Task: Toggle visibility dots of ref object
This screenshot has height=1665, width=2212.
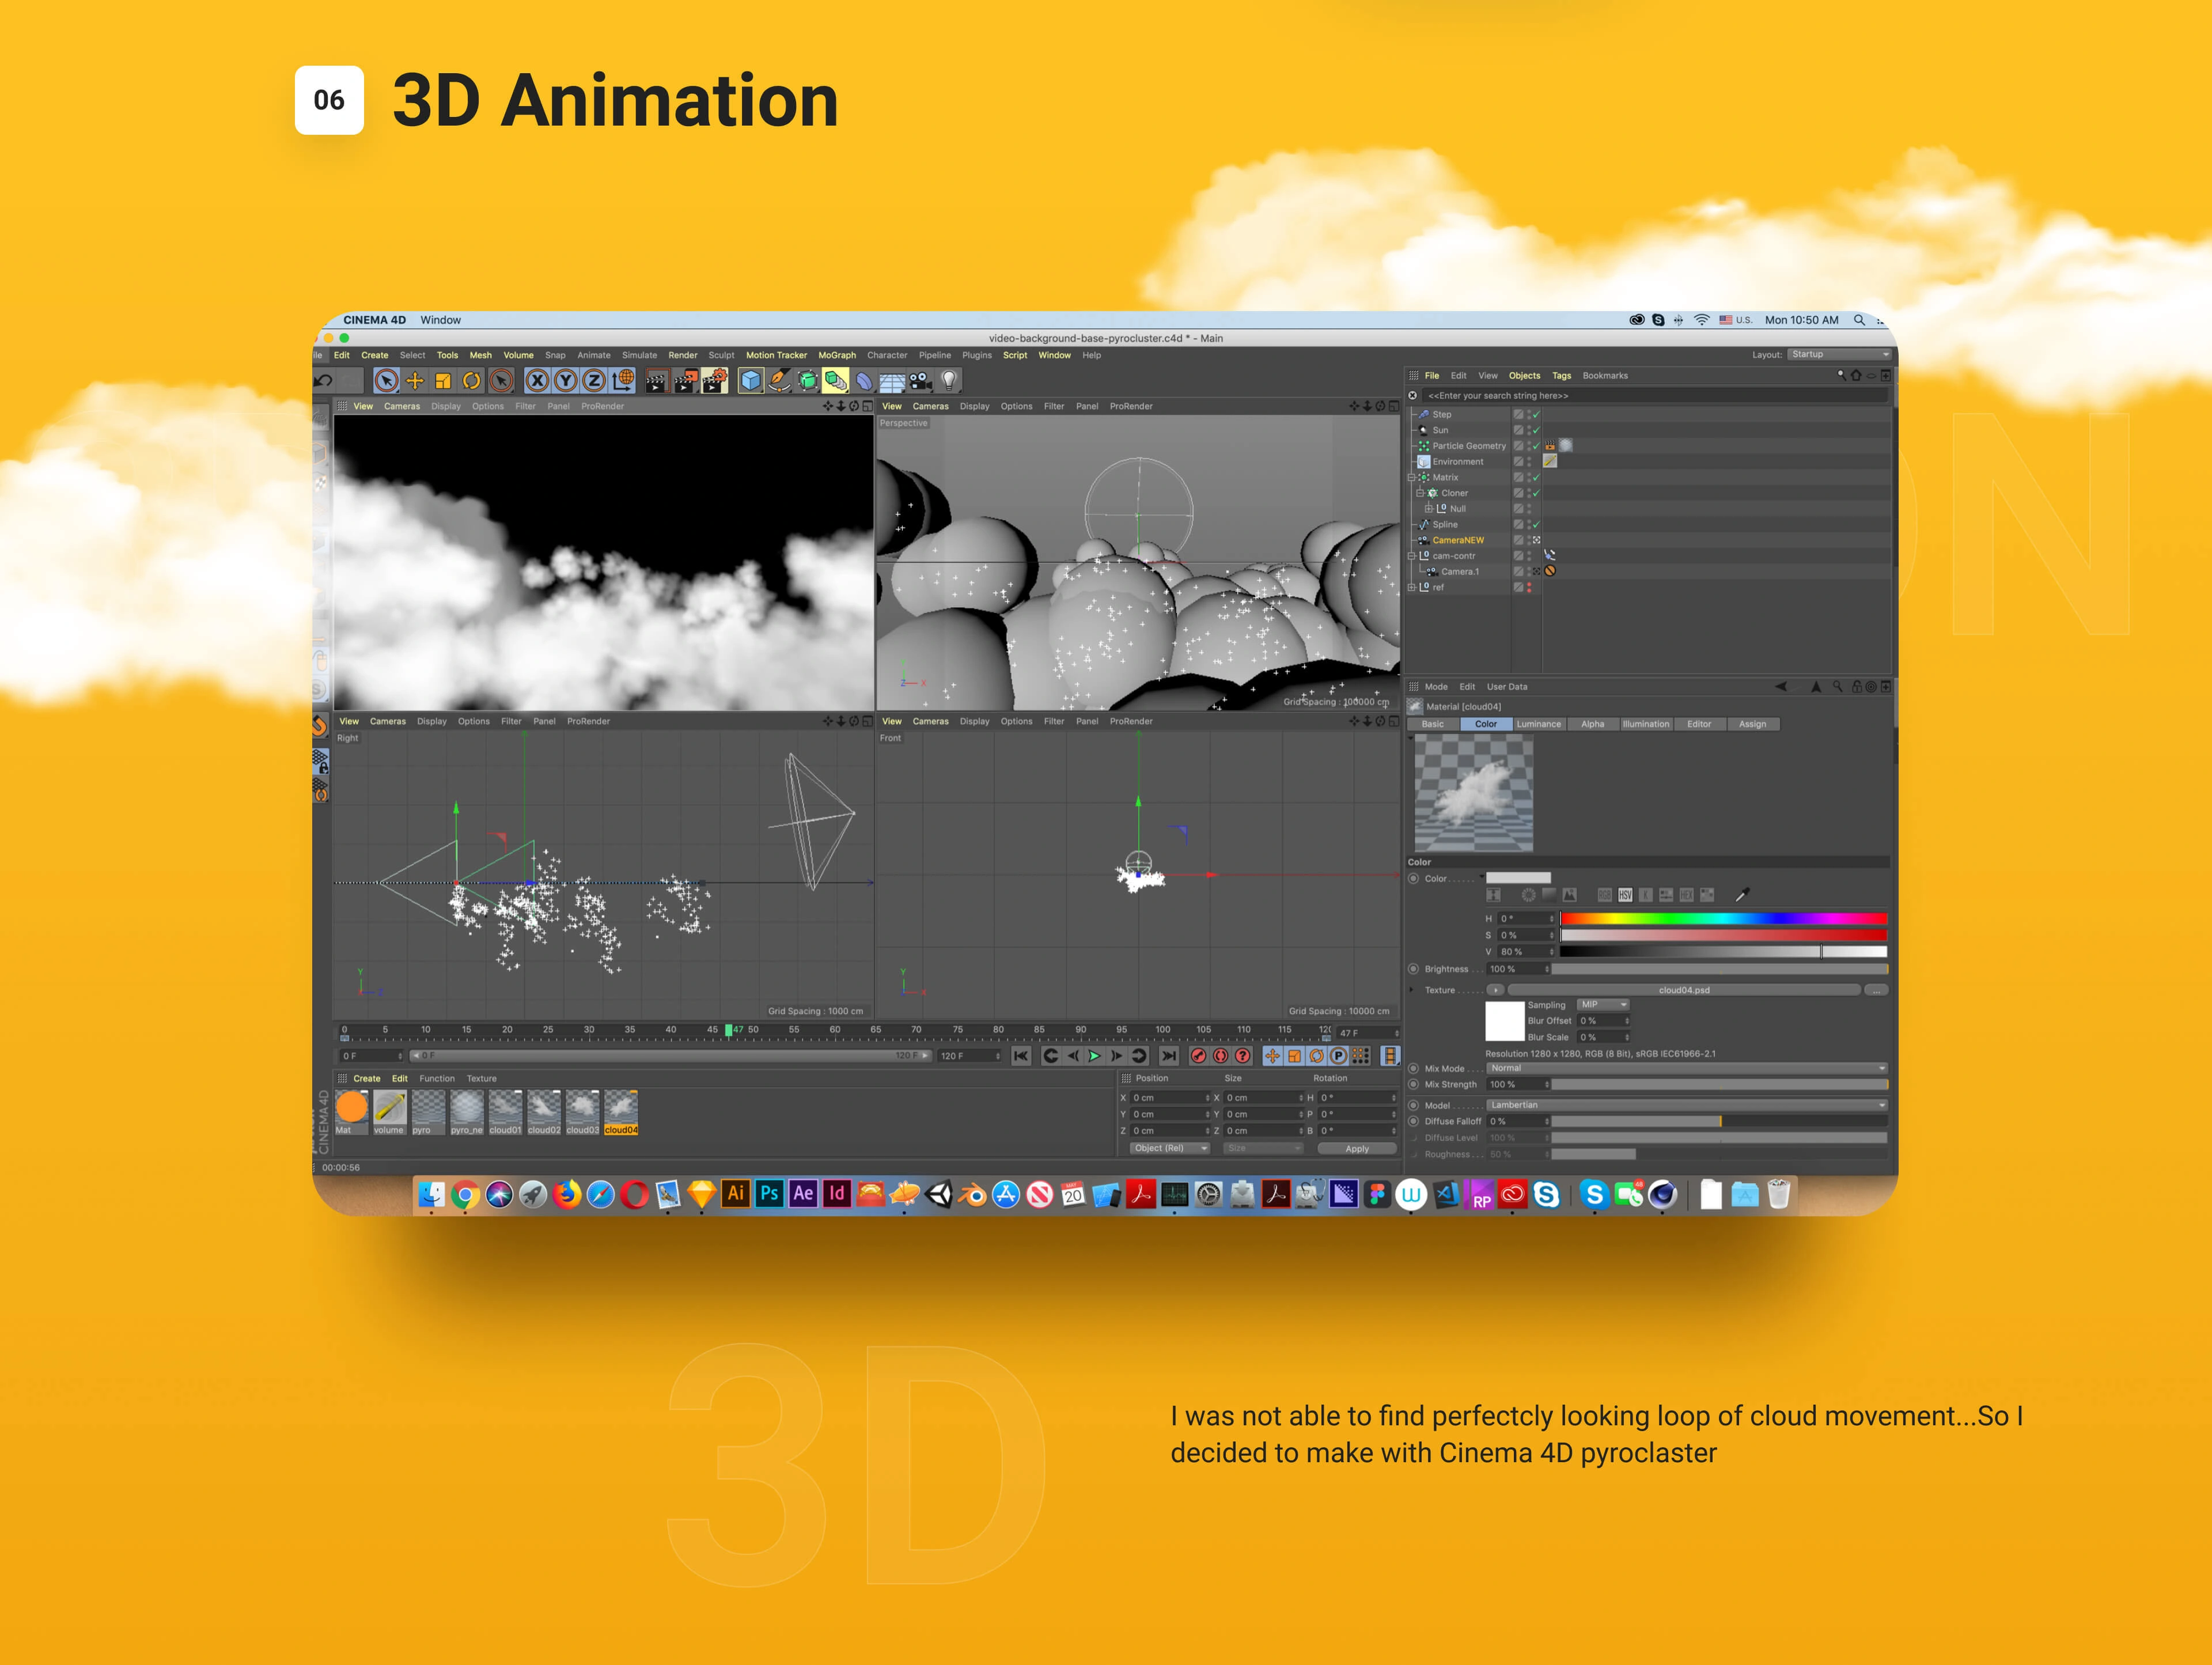Action: [x=1529, y=588]
